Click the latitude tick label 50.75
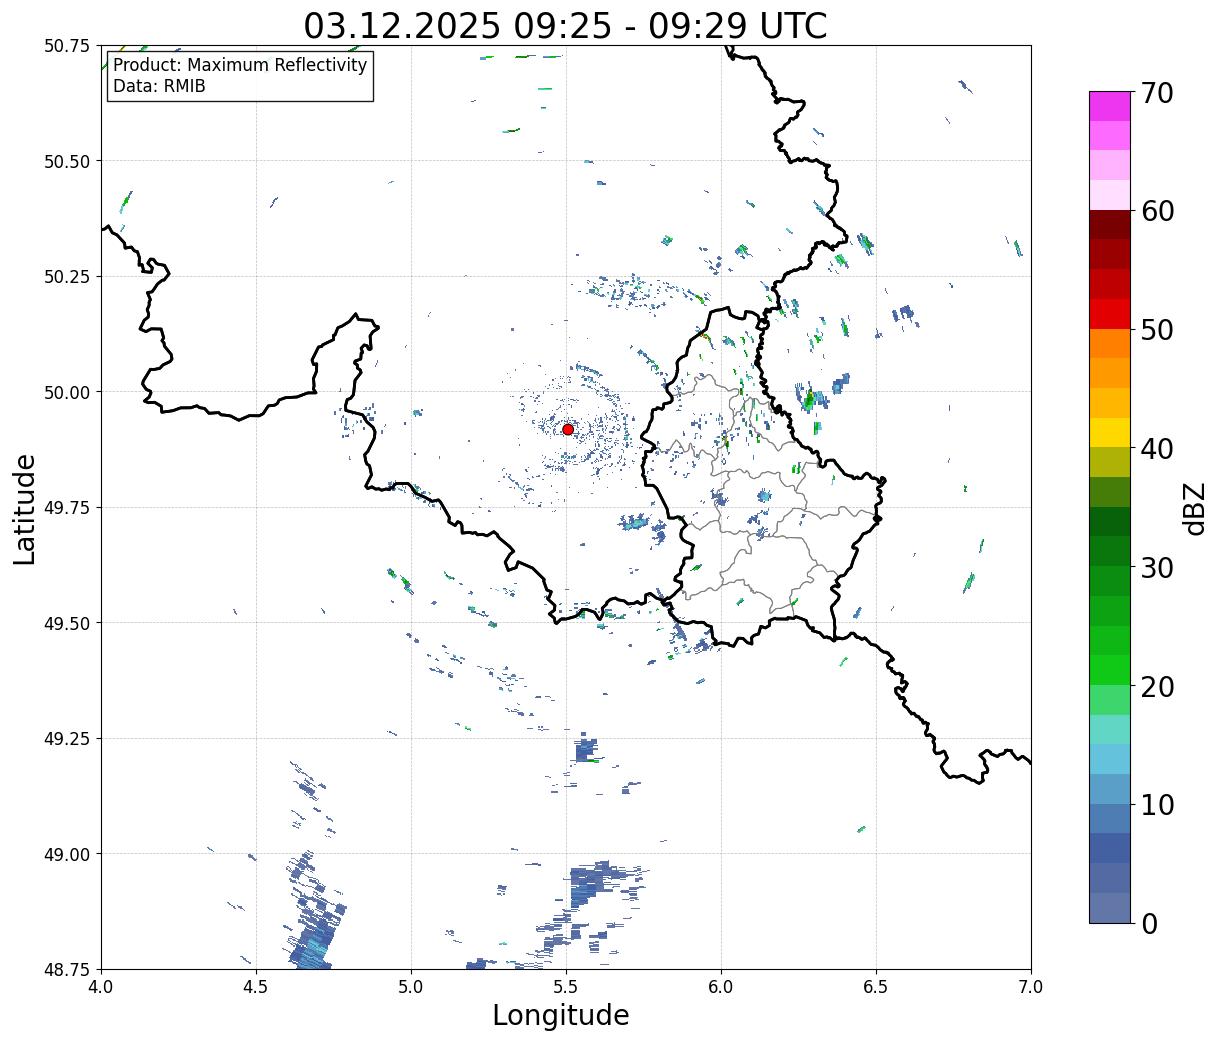Image resolution: width=1219 pixels, height=1040 pixels. [67, 46]
